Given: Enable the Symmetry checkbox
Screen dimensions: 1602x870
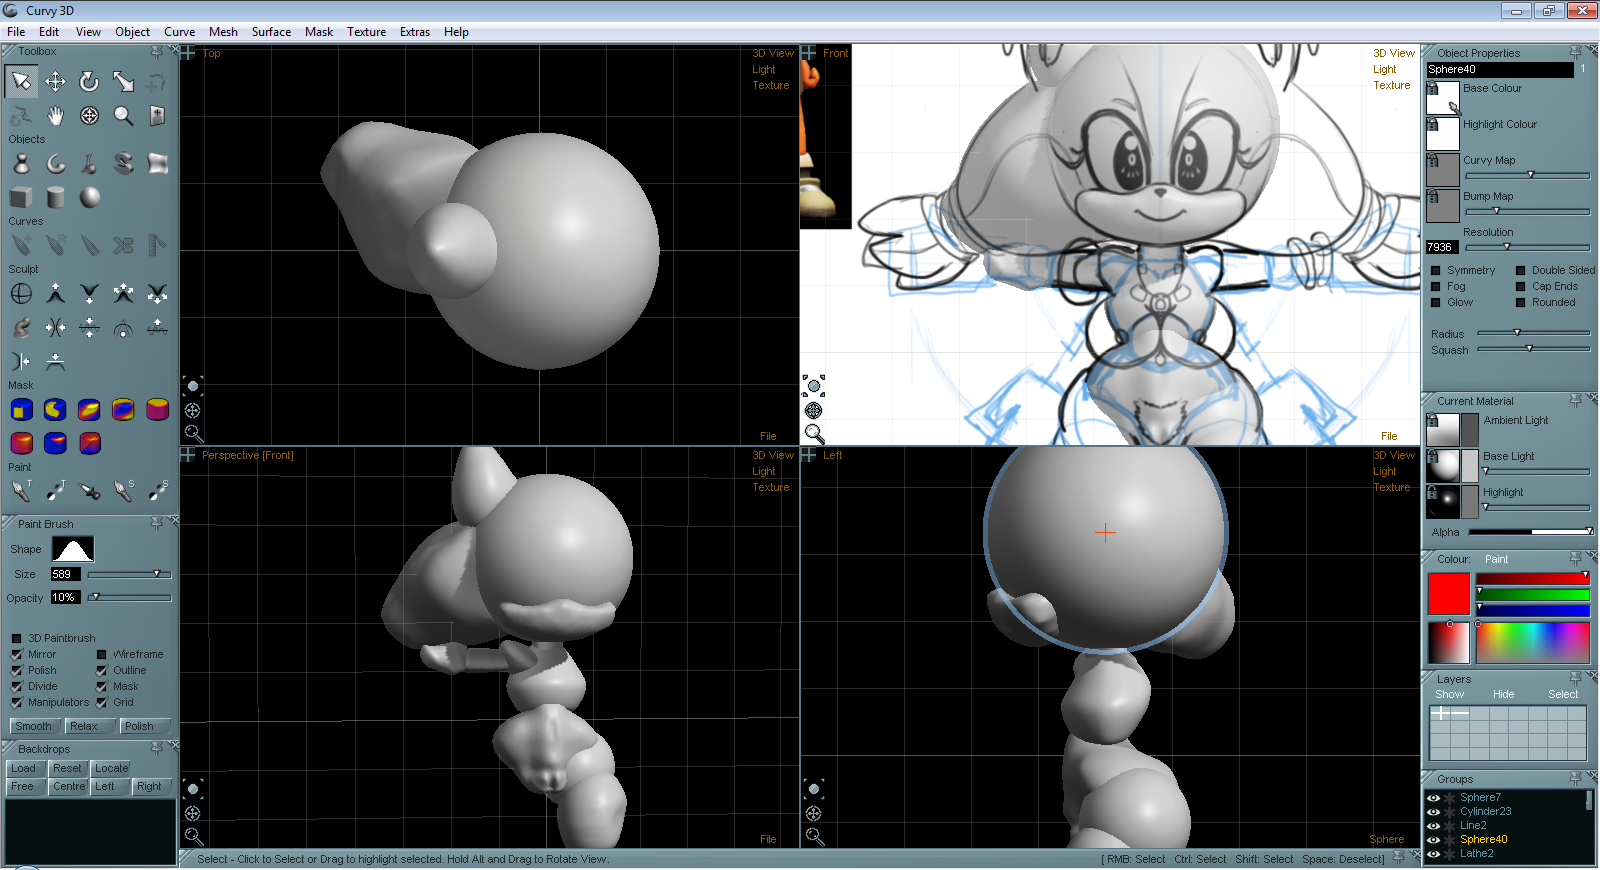Looking at the screenshot, I should (1436, 270).
